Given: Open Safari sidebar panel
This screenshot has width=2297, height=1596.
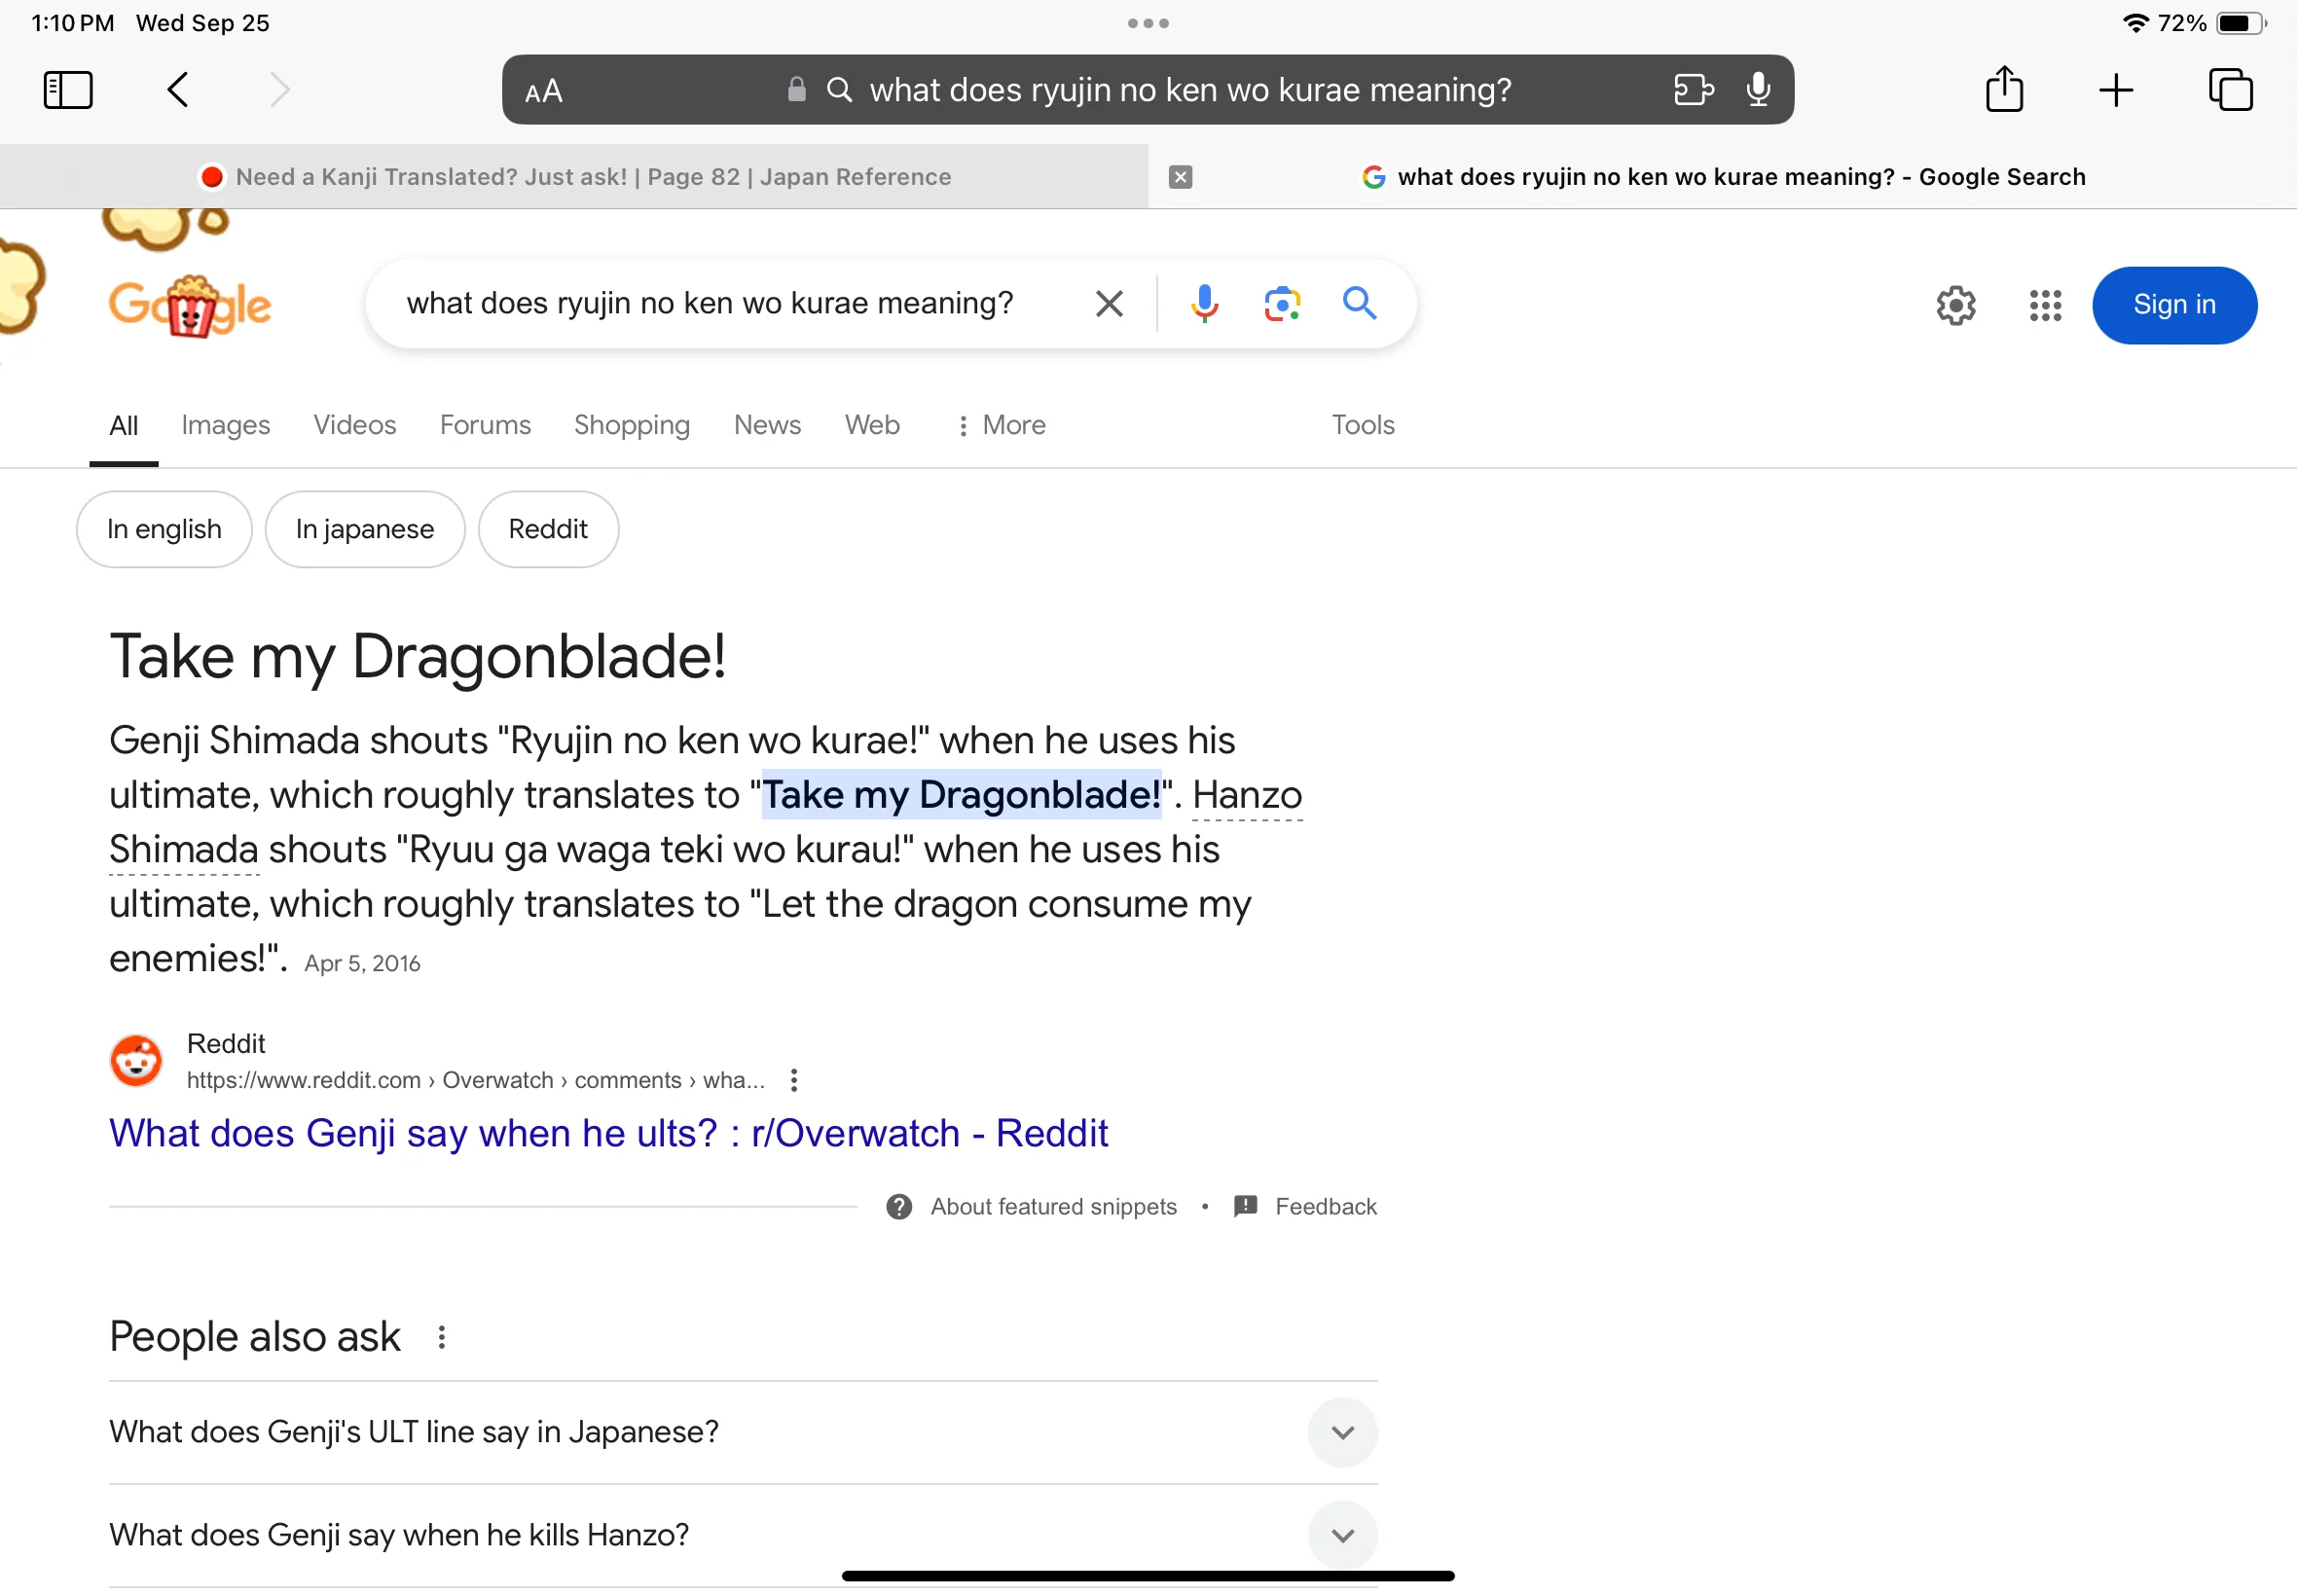Looking at the screenshot, I should click(x=68, y=90).
